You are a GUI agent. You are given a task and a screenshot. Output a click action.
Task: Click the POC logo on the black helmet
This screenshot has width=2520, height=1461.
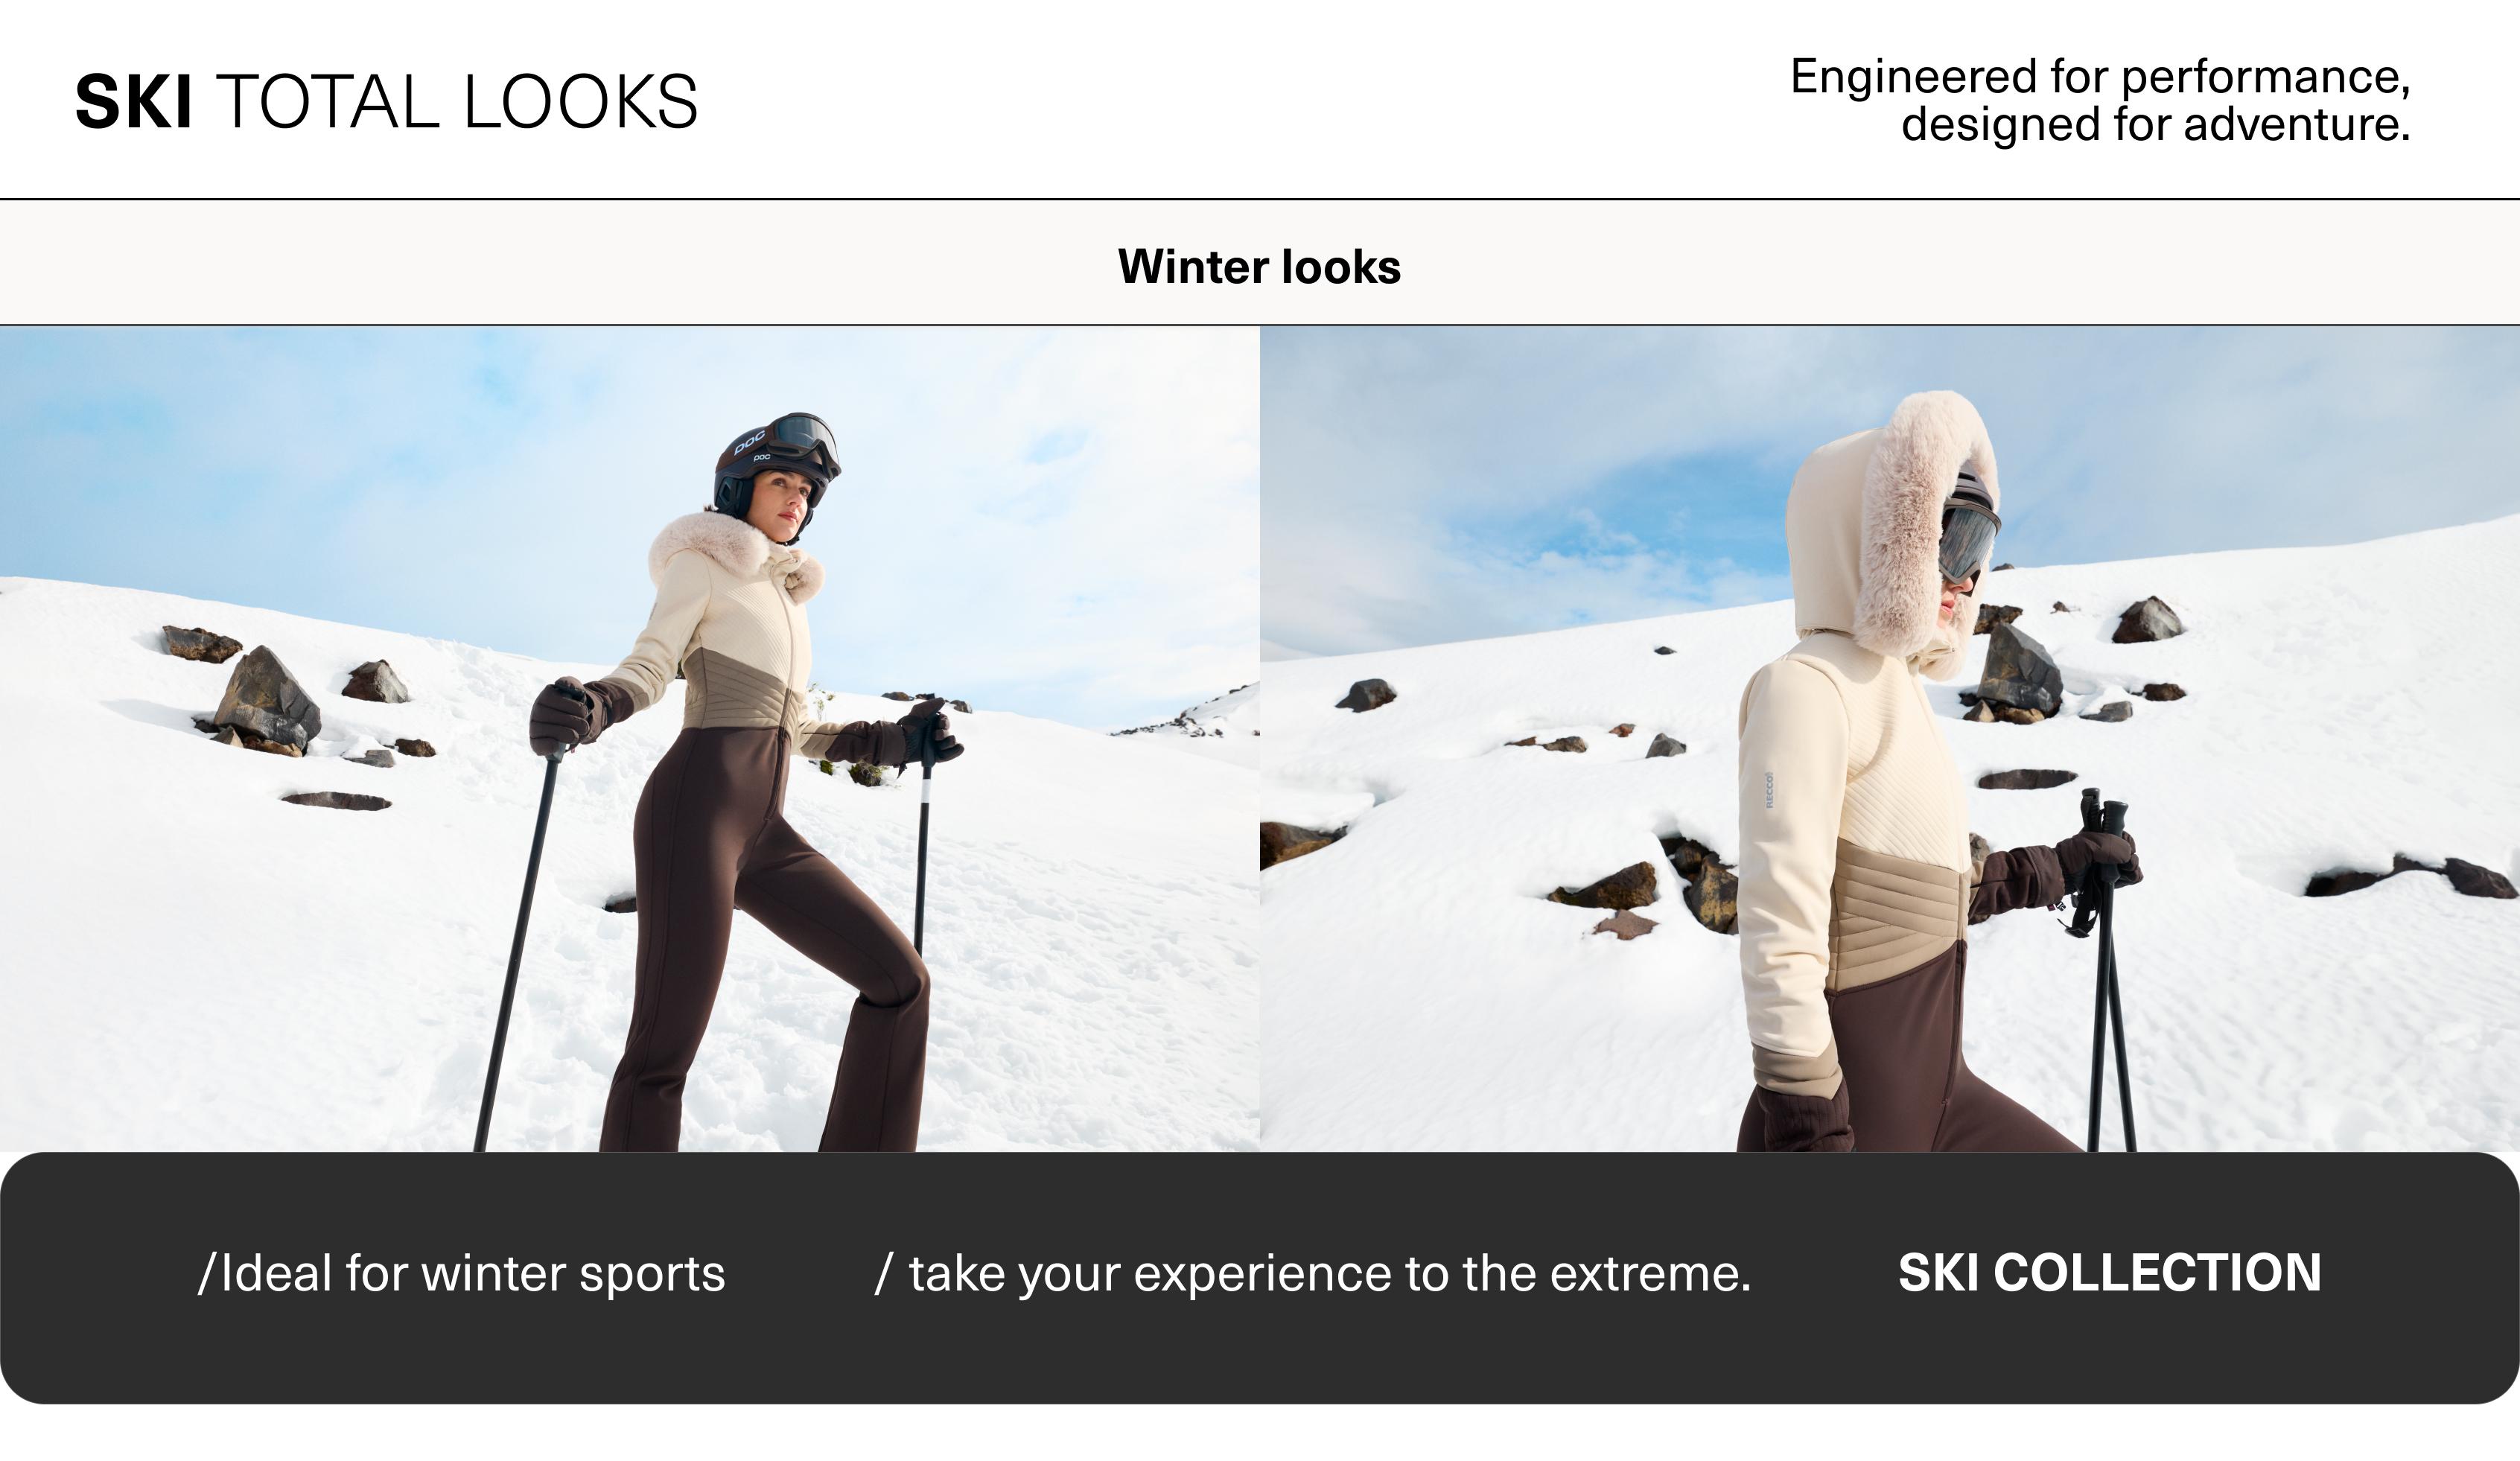pos(750,441)
